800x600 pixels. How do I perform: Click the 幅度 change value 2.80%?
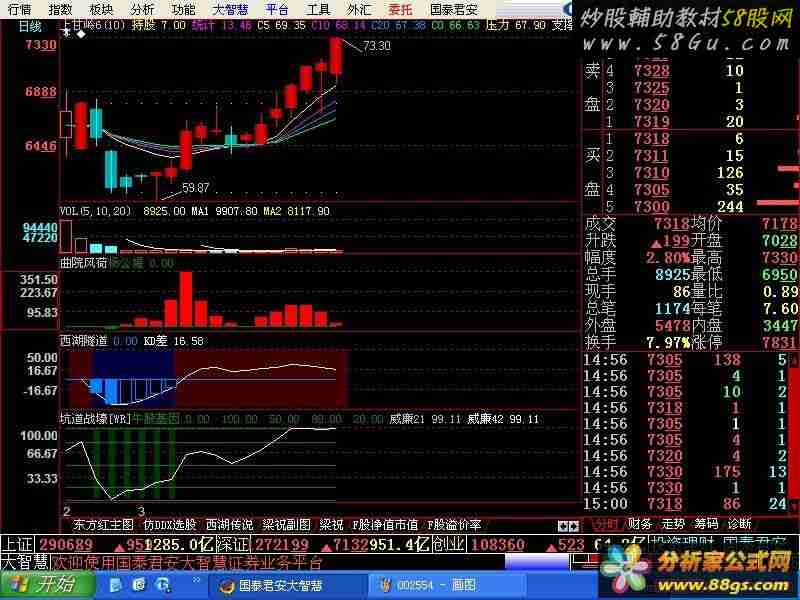click(668, 258)
